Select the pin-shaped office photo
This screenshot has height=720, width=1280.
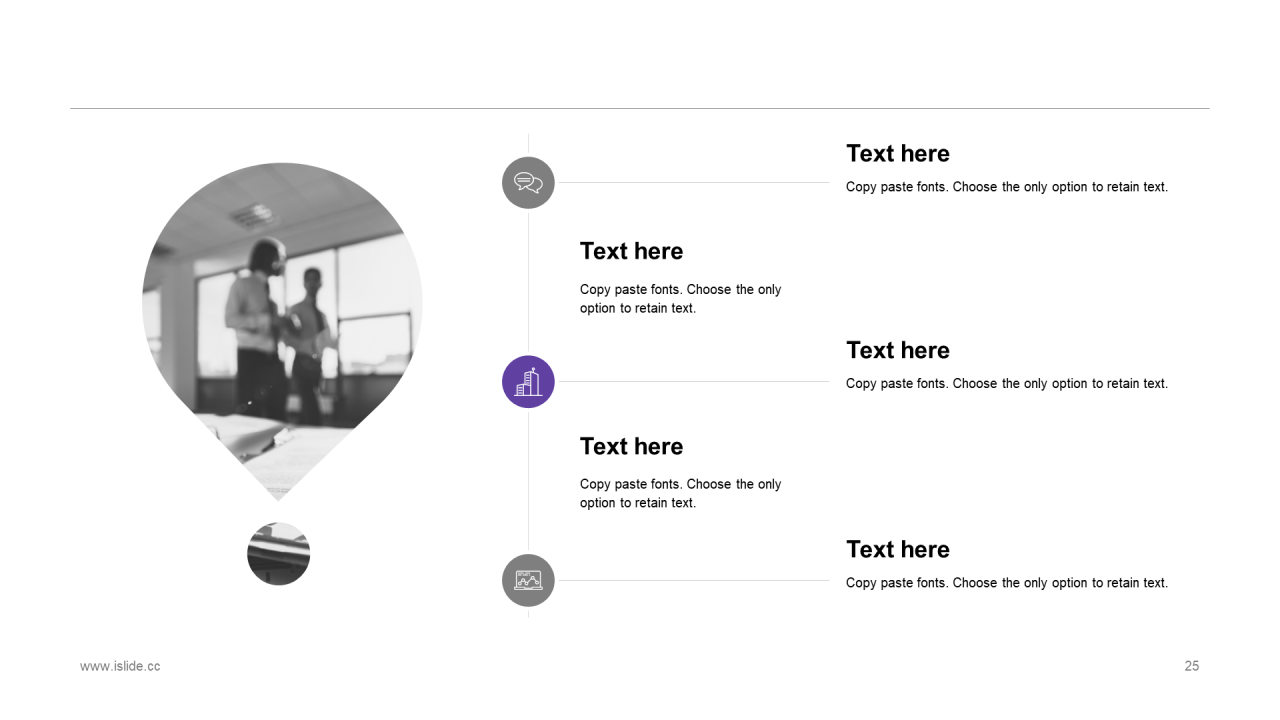pyautogui.click(x=282, y=331)
